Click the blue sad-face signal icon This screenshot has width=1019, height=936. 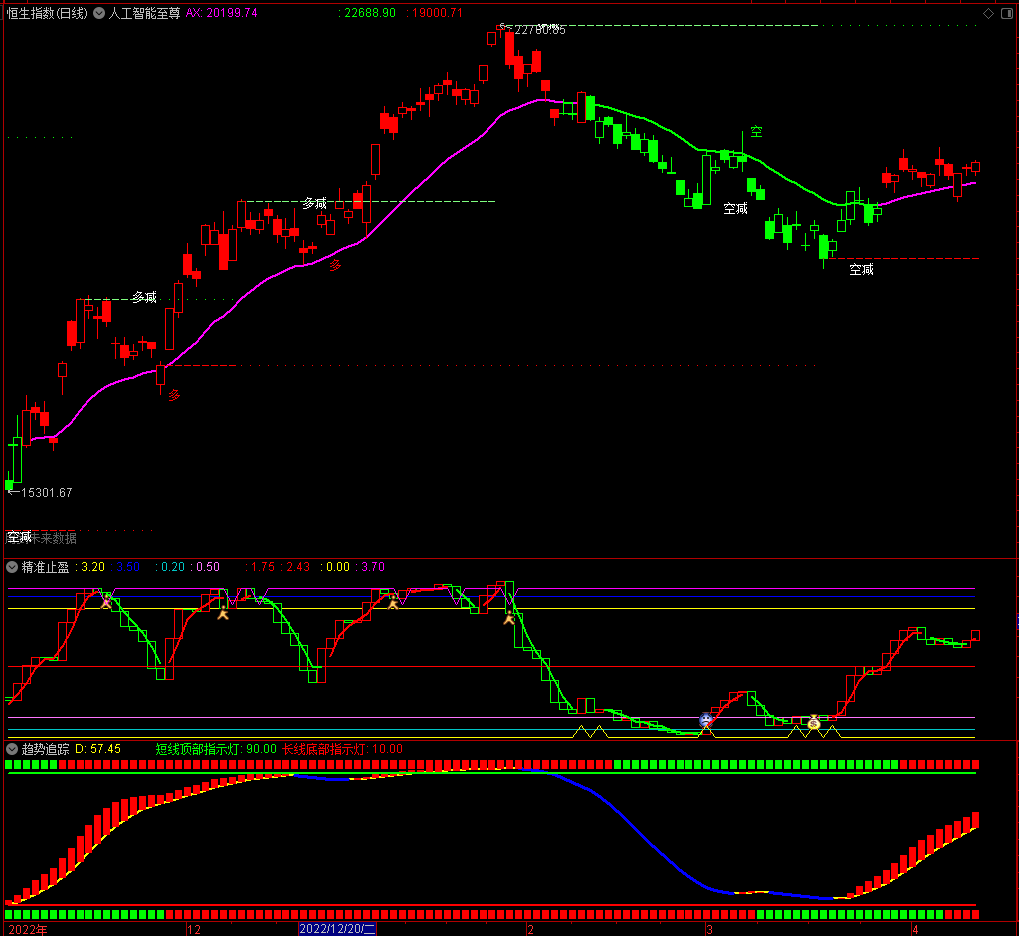pyautogui.click(x=706, y=720)
